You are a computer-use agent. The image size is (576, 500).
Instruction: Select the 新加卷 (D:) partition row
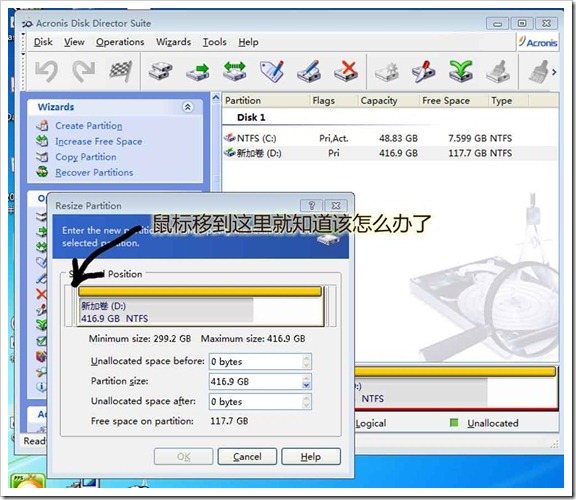point(390,153)
